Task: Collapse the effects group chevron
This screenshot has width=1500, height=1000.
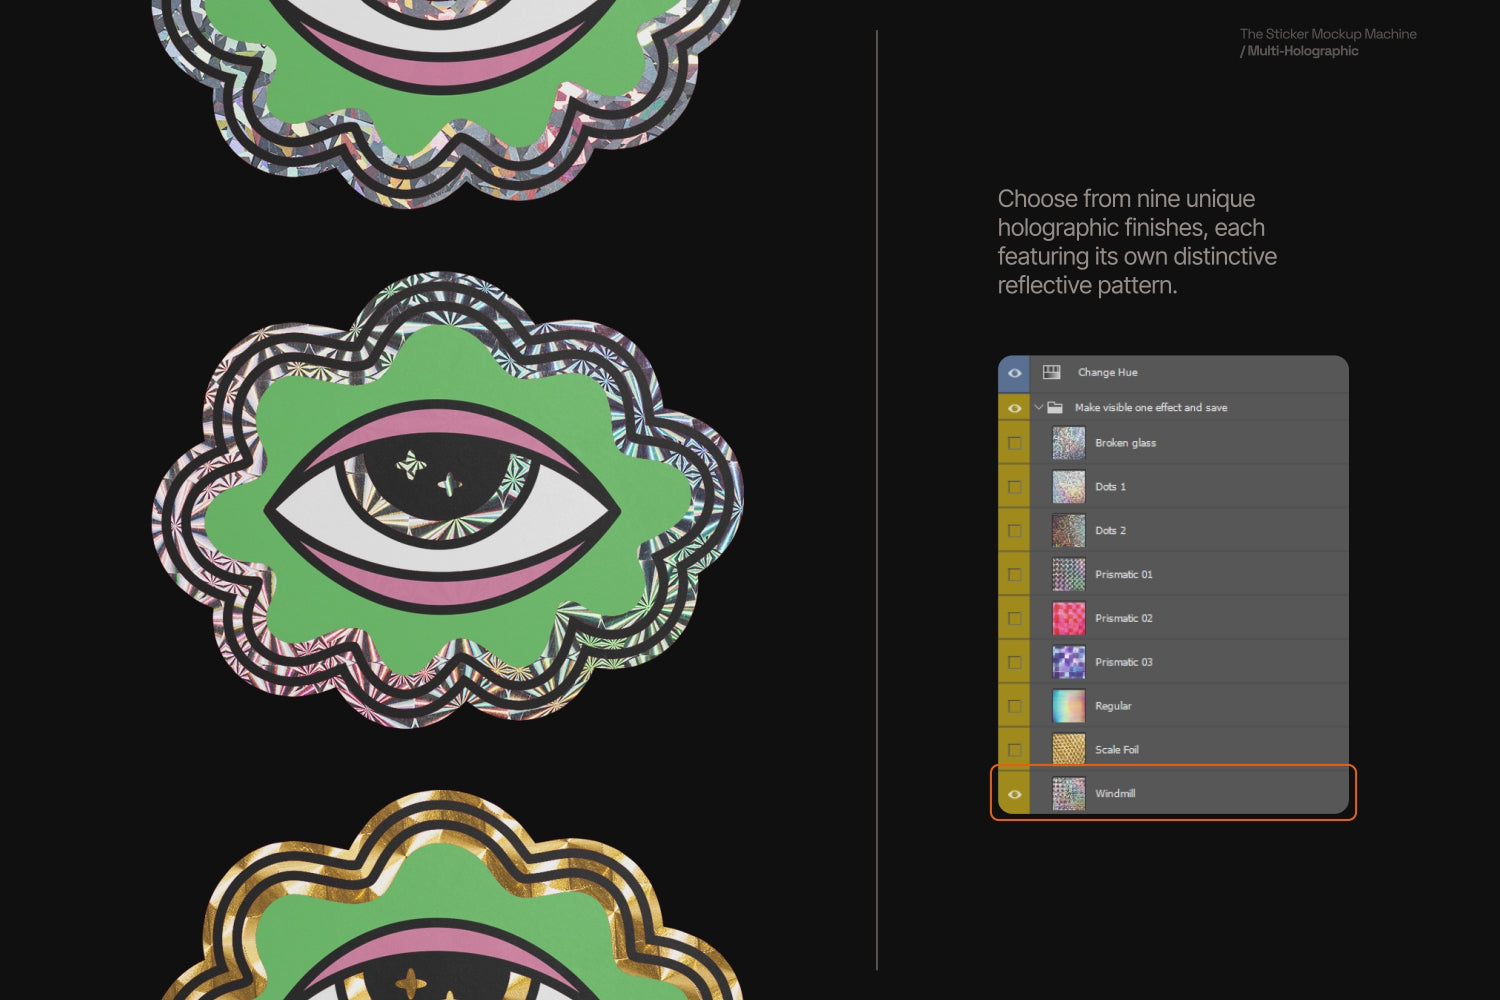Action: pyautogui.click(x=1039, y=408)
